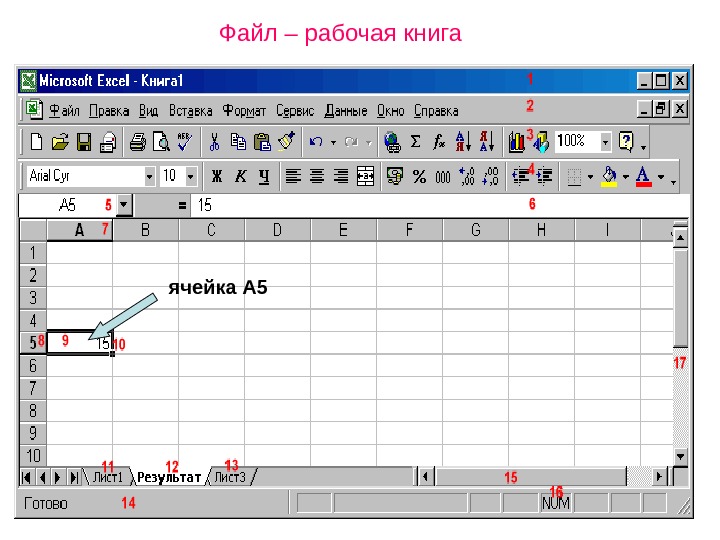720x540 pixels.
Task: Open the 100% zoom dropdown
Action: point(606,142)
